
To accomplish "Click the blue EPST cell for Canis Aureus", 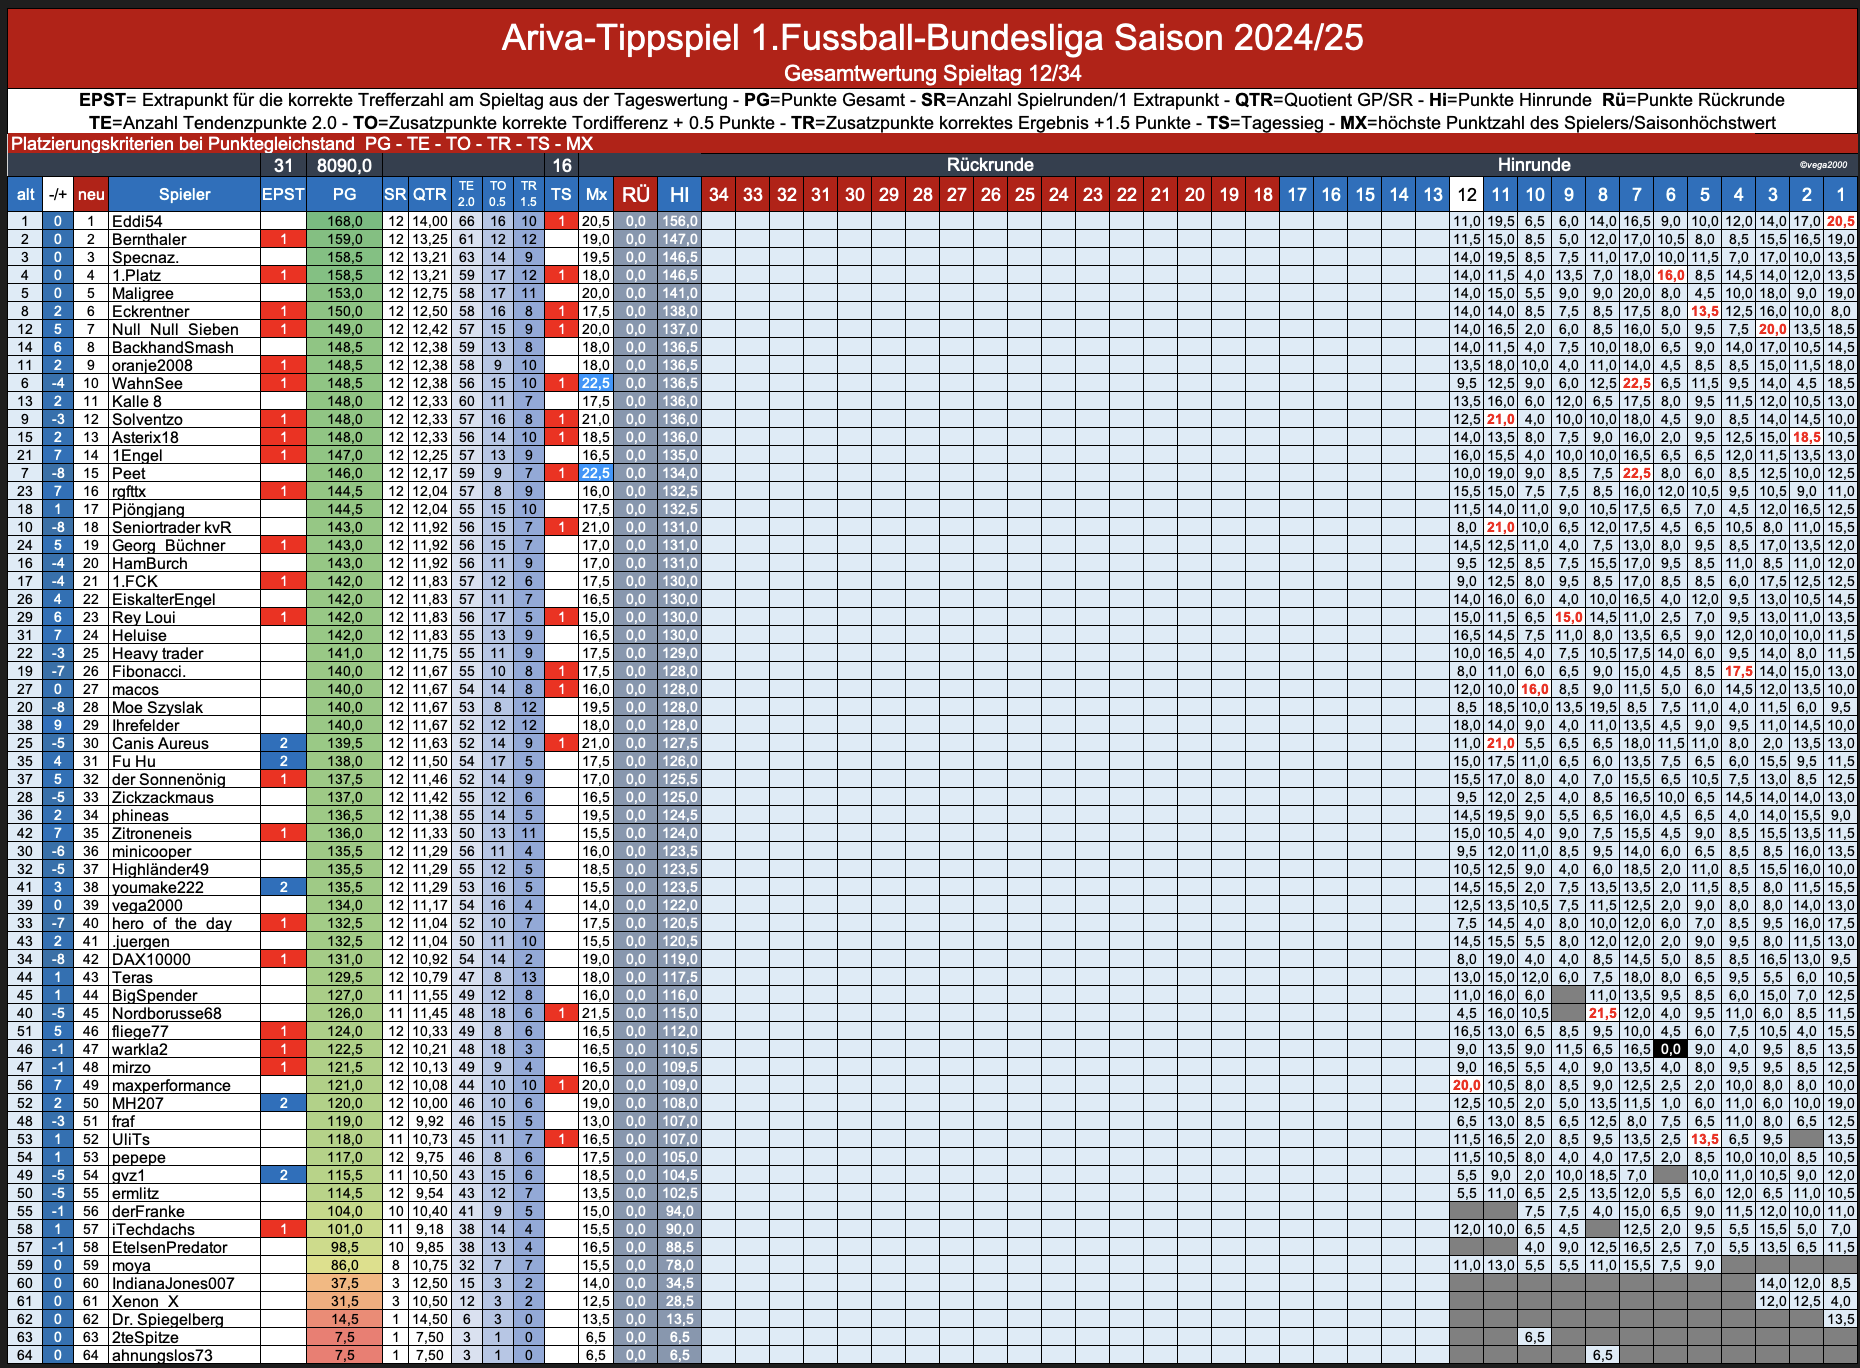I will (x=283, y=743).
